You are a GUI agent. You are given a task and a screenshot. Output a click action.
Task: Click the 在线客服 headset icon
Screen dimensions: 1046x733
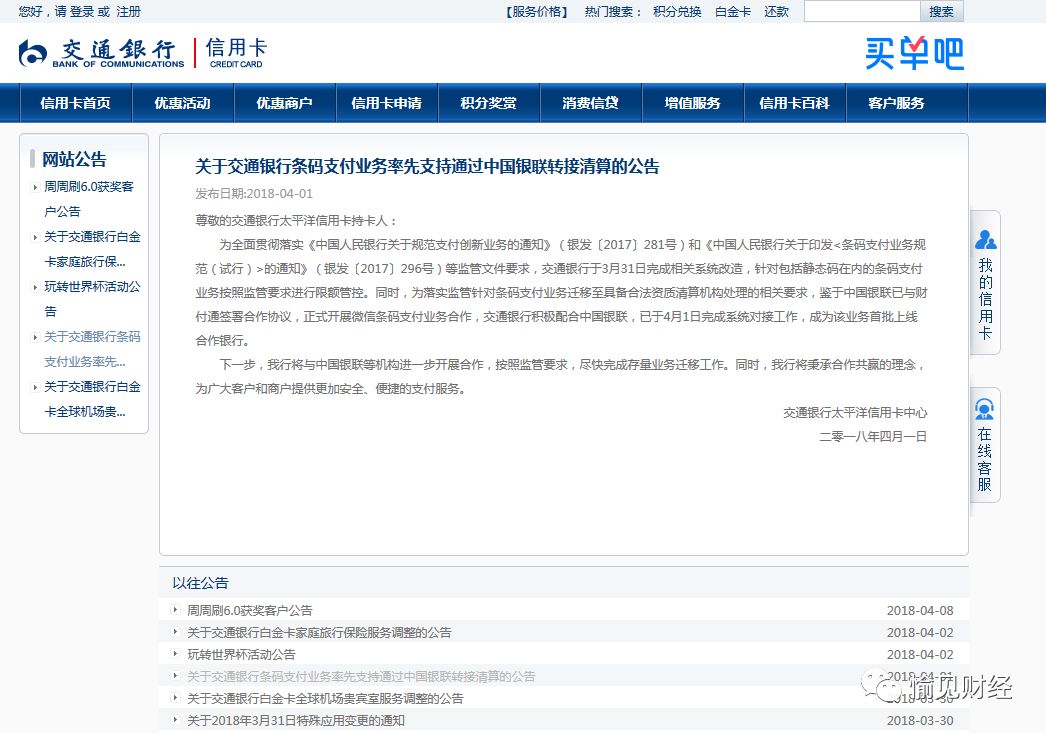985,409
